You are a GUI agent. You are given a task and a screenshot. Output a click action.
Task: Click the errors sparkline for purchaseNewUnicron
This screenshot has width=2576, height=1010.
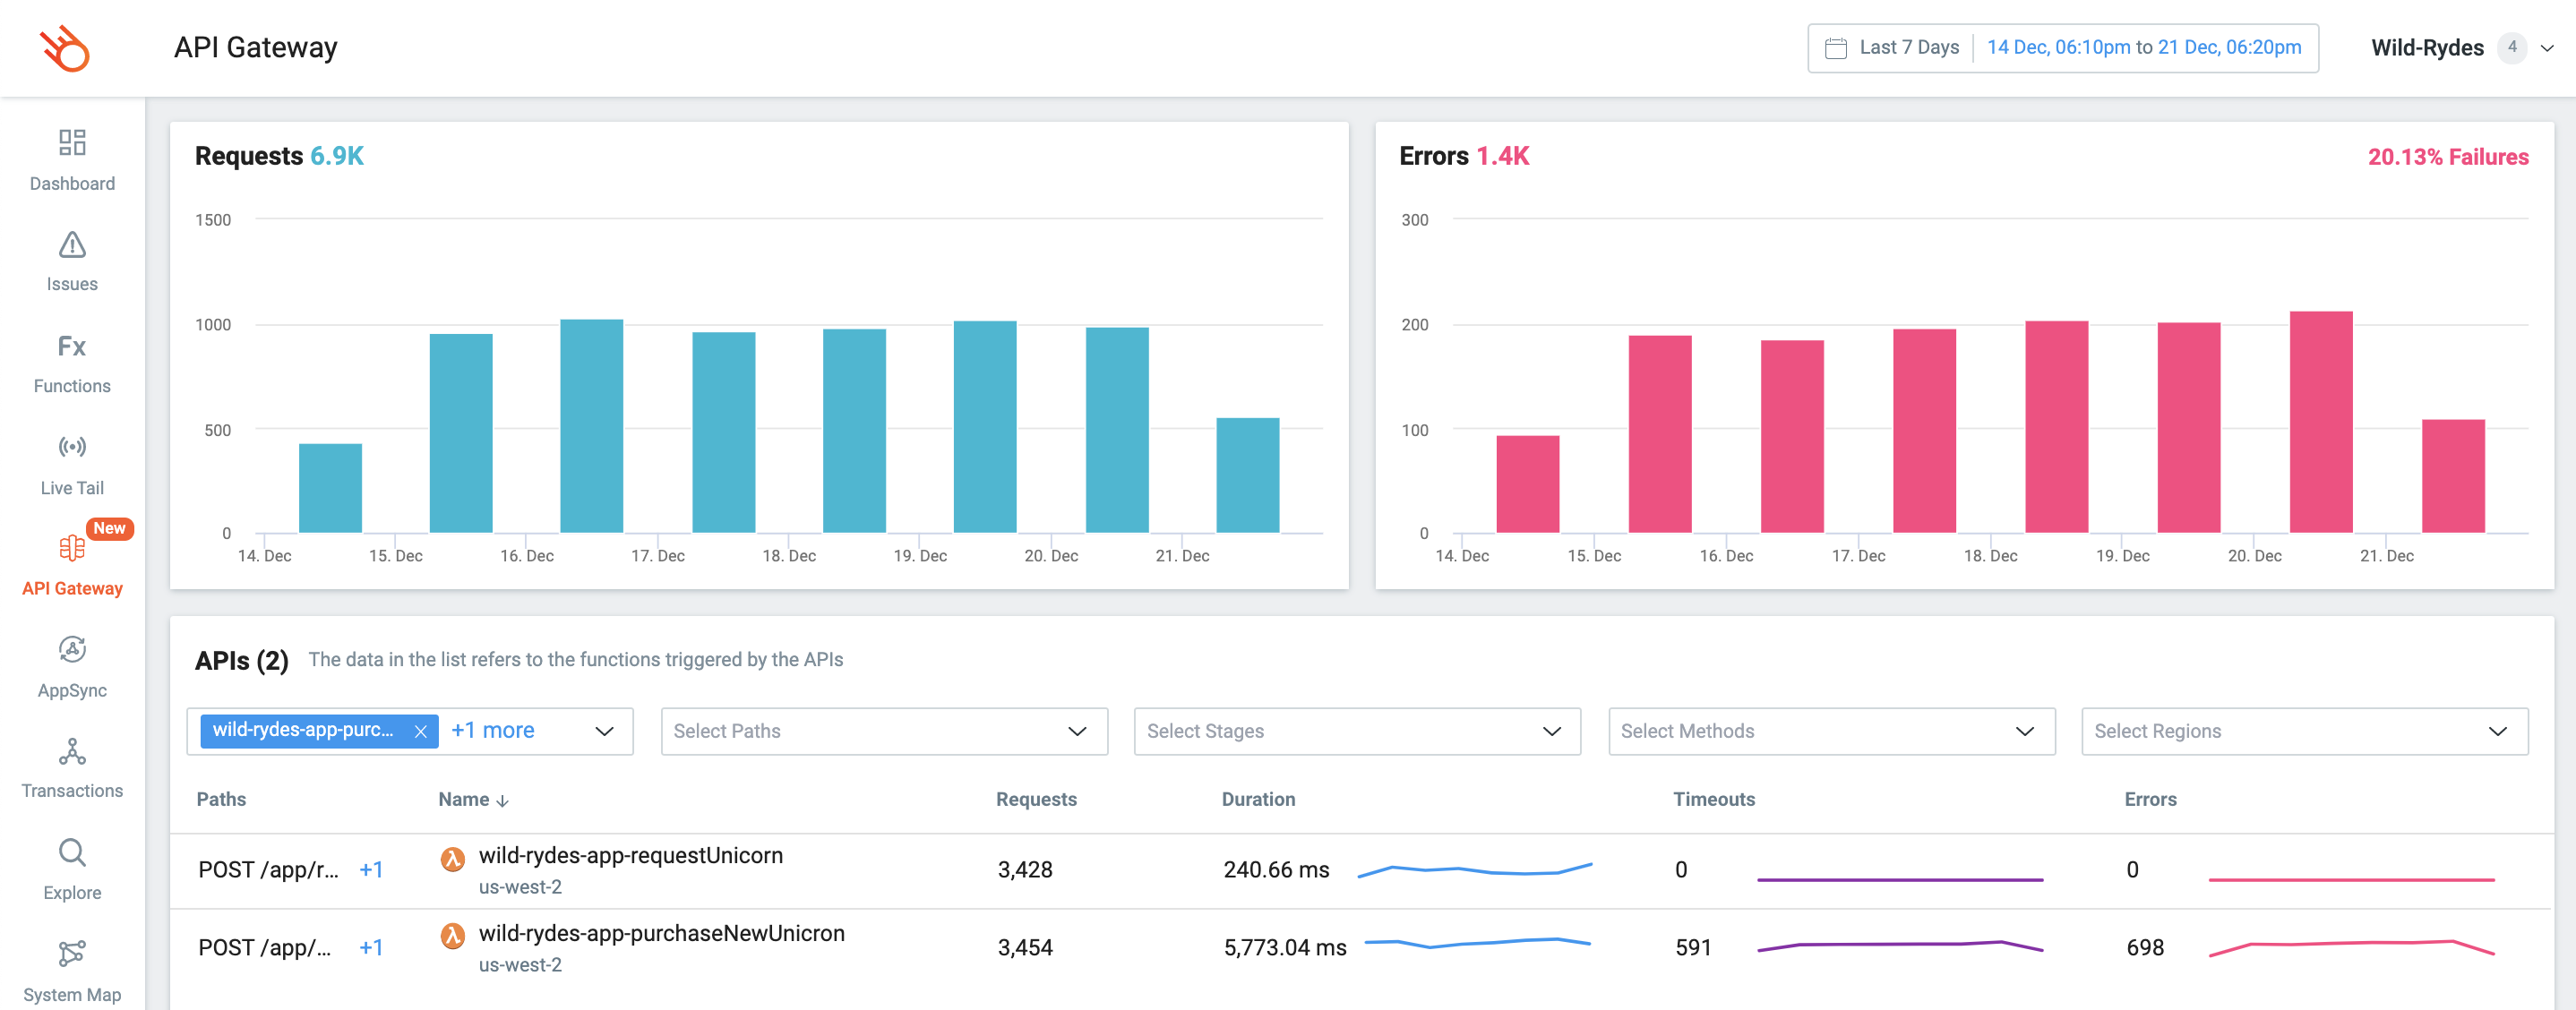(2352, 948)
